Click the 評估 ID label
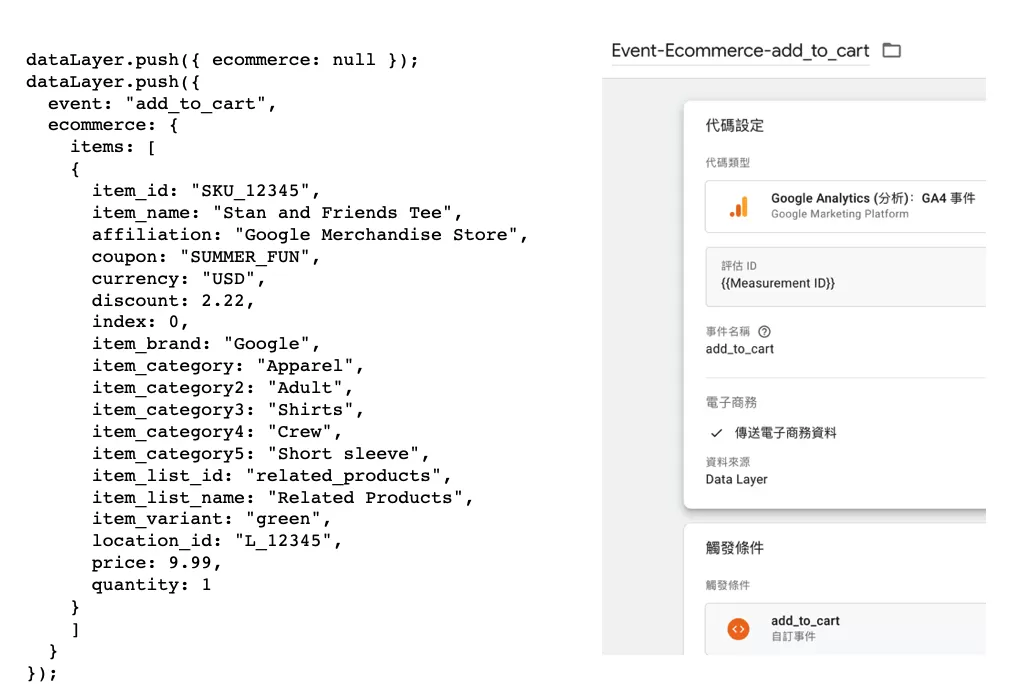 pos(739,266)
